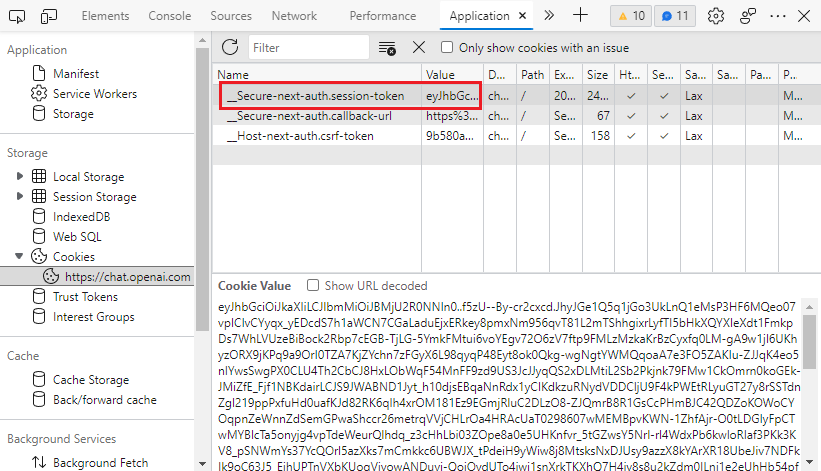
Task: Delete the selected cookie with the X icon
Action: (419, 47)
